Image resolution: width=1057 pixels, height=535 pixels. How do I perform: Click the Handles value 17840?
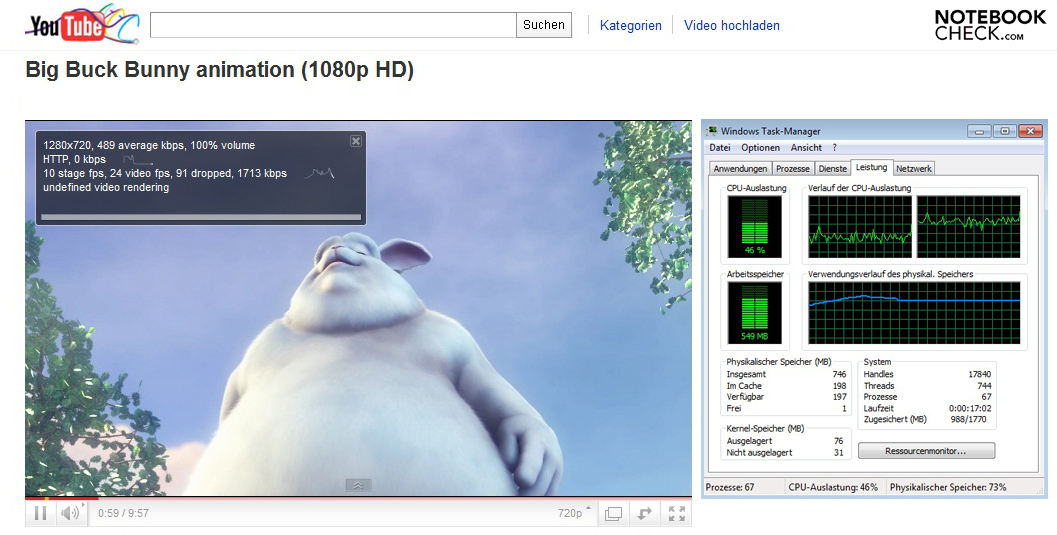pos(979,374)
